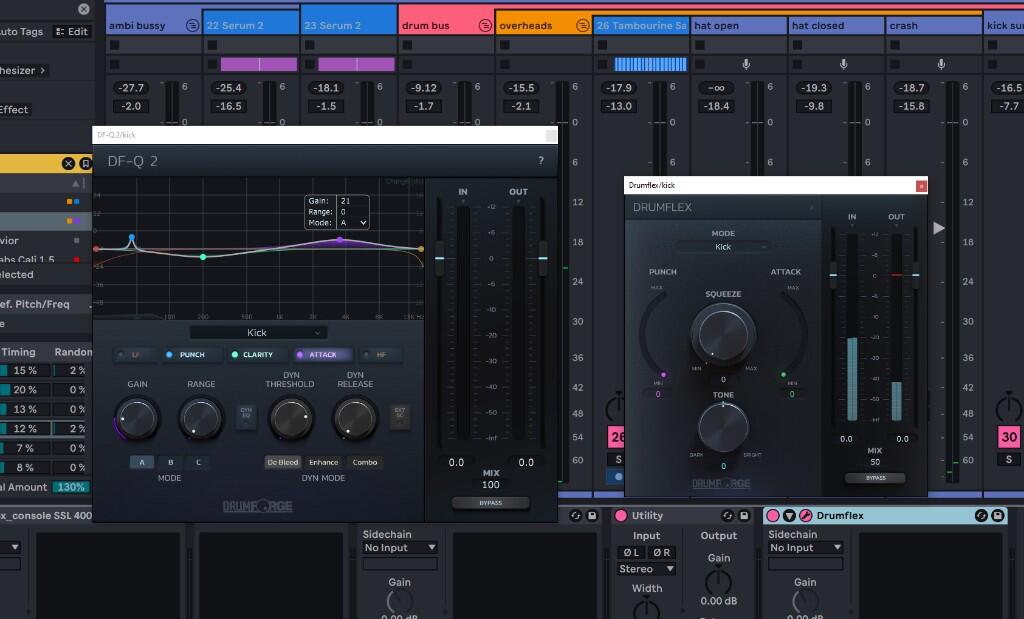Click hat open track mic icon
Image resolution: width=1024 pixels, height=619 pixels.
click(746, 64)
